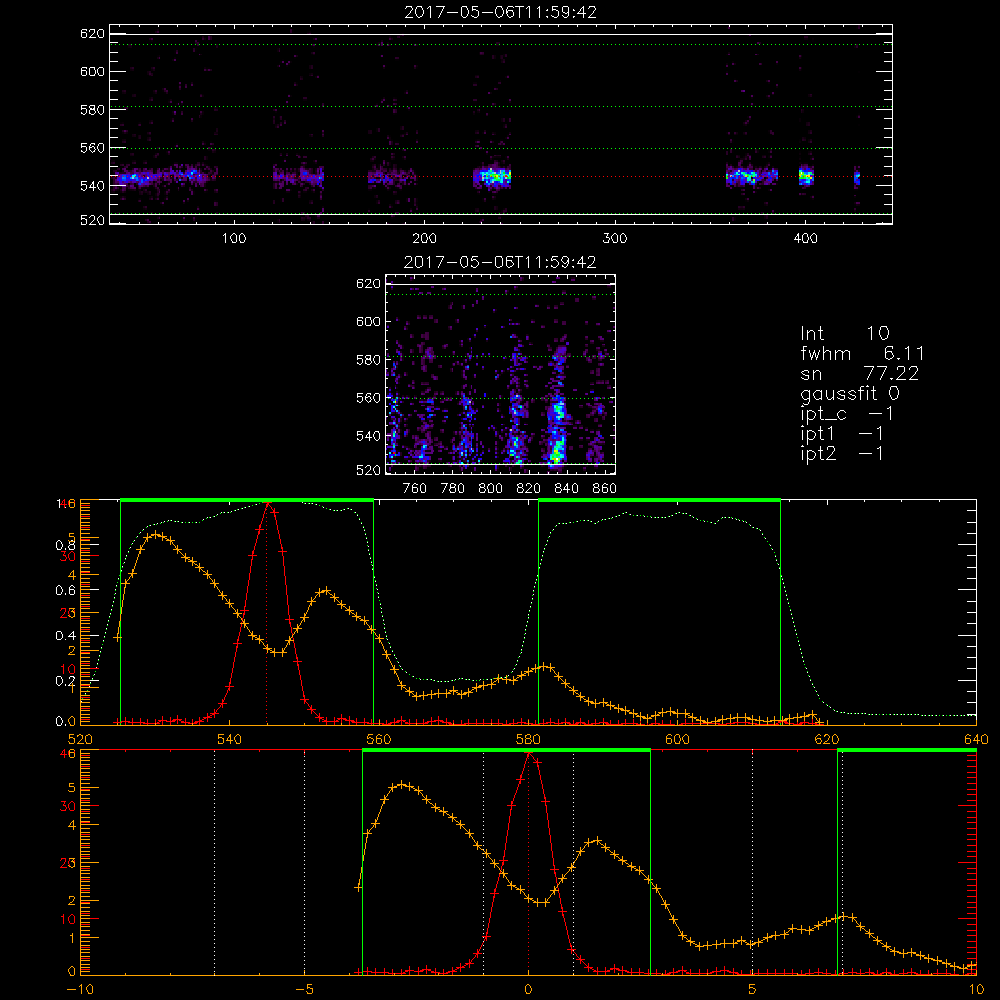
Task: Click x-axis label 5 of the bottom plot
Action: pyautogui.click(x=752, y=990)
